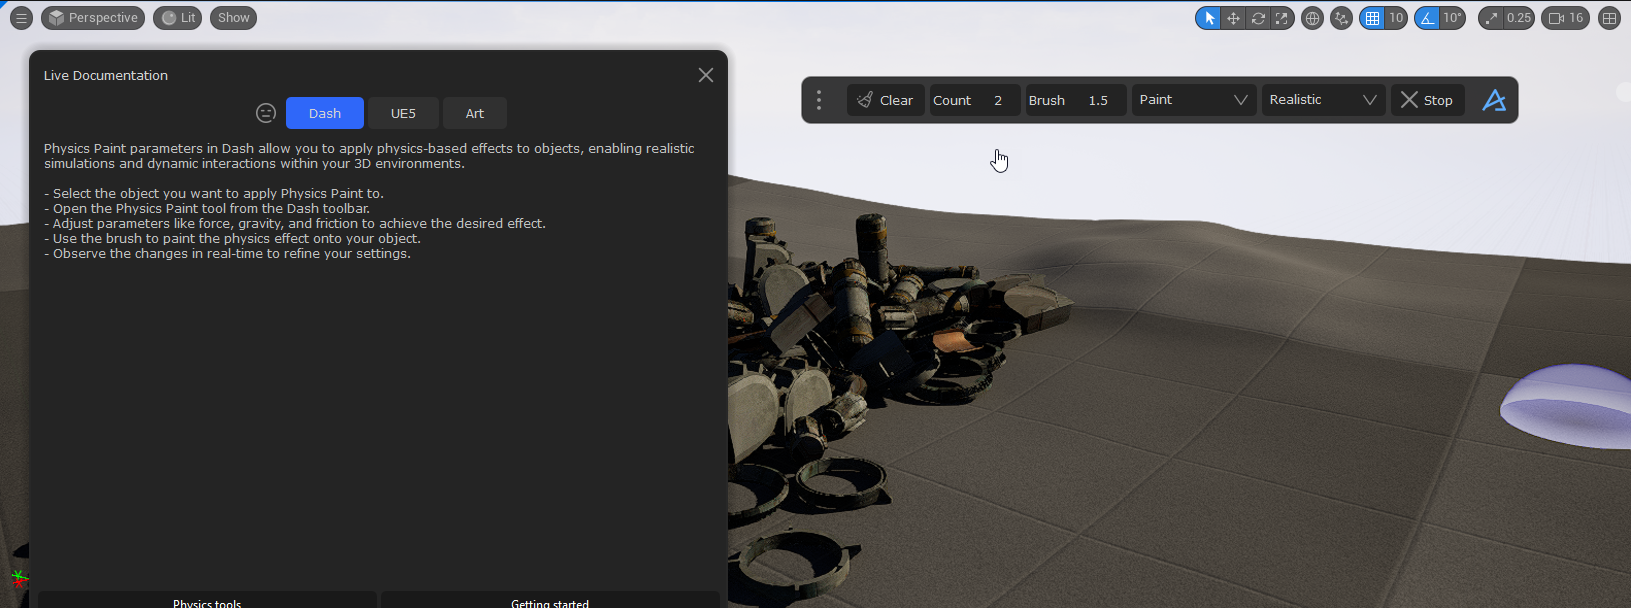
Task: Close the Live Documentation panel
Action: [x=706, y=75]
